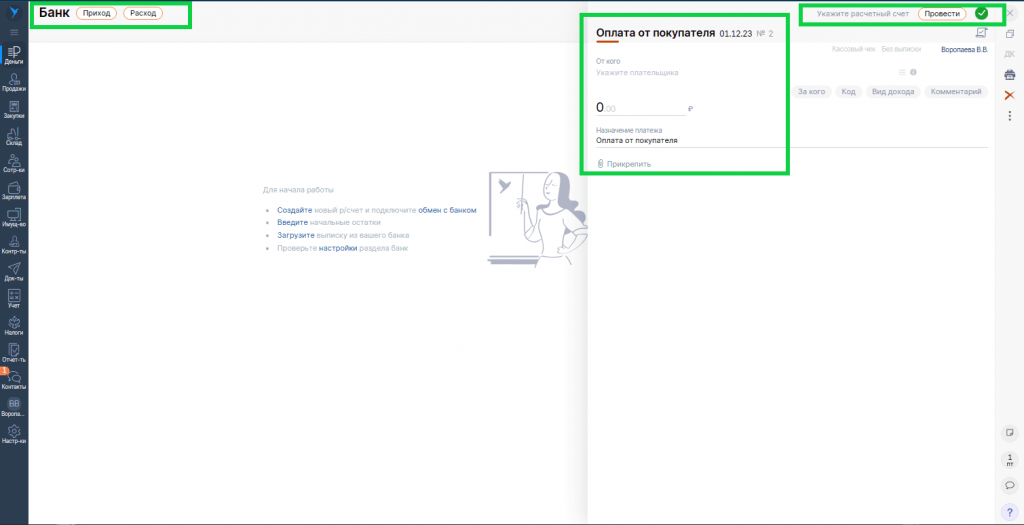Click the printer icon in document panel

click(x=1009, y=75)
